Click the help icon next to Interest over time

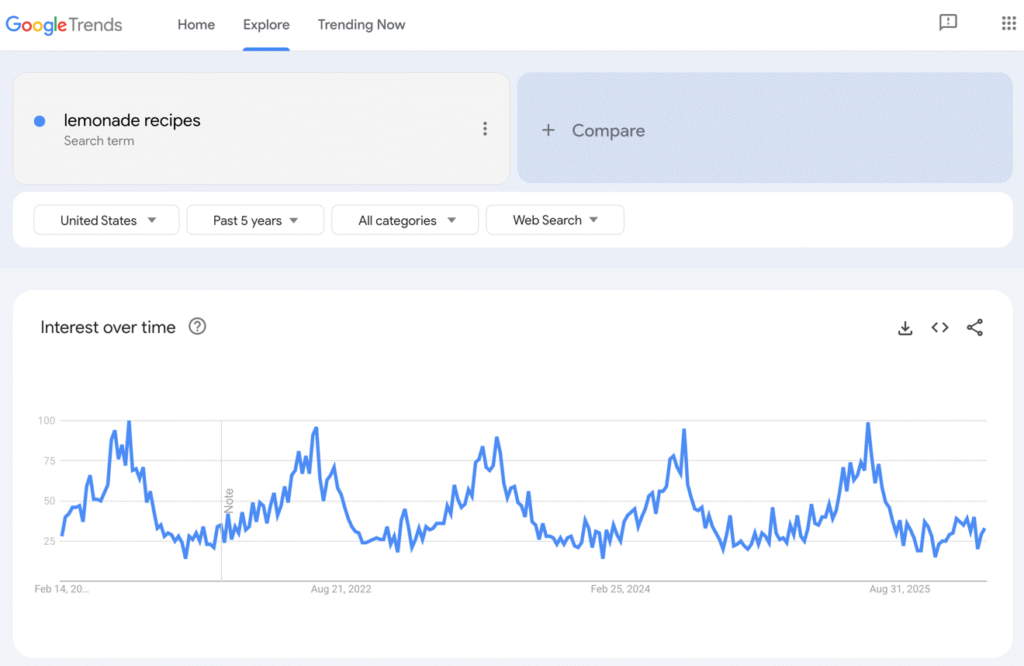pyautogui.click(x=197, y=327)
